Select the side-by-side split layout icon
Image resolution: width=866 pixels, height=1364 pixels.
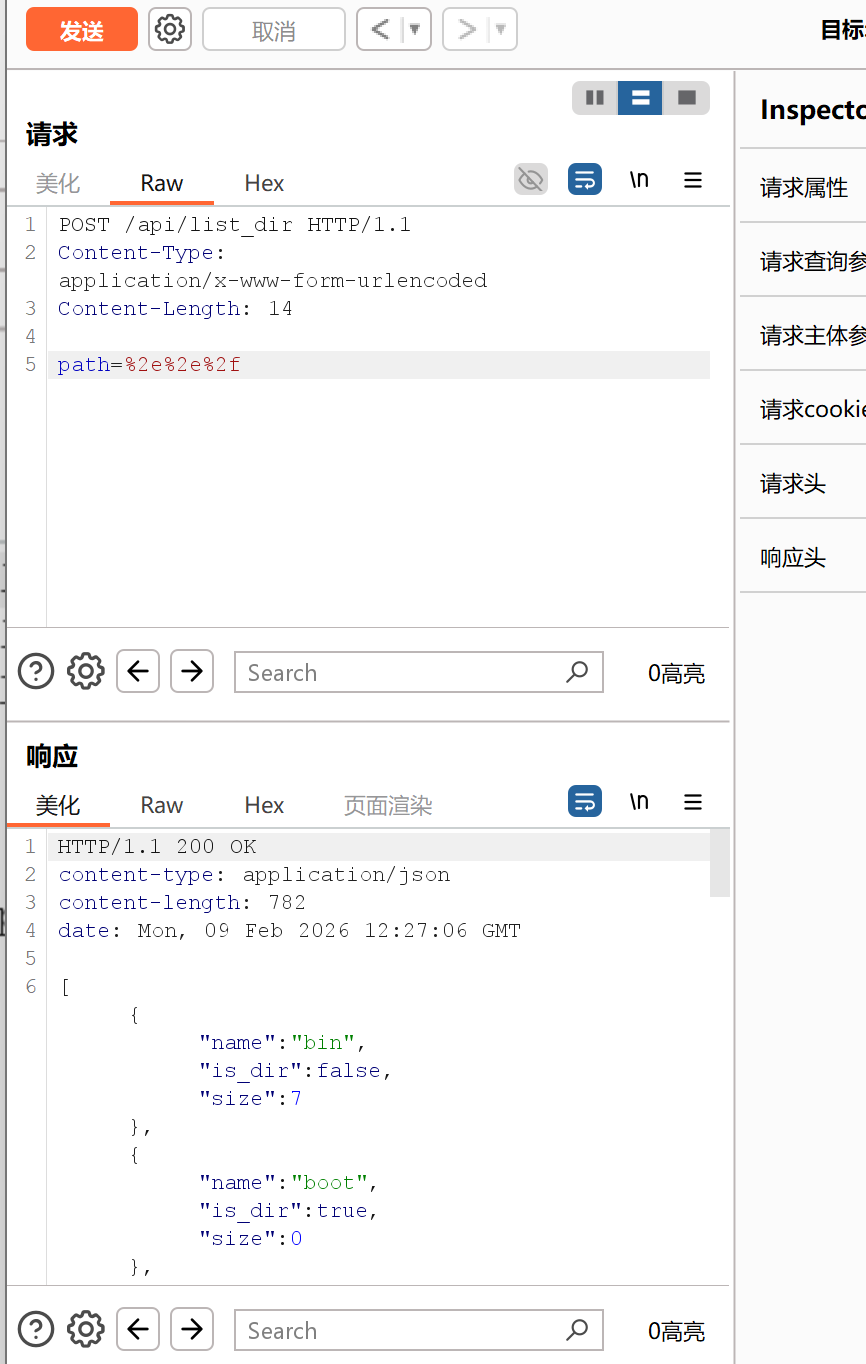click(595, 98)
